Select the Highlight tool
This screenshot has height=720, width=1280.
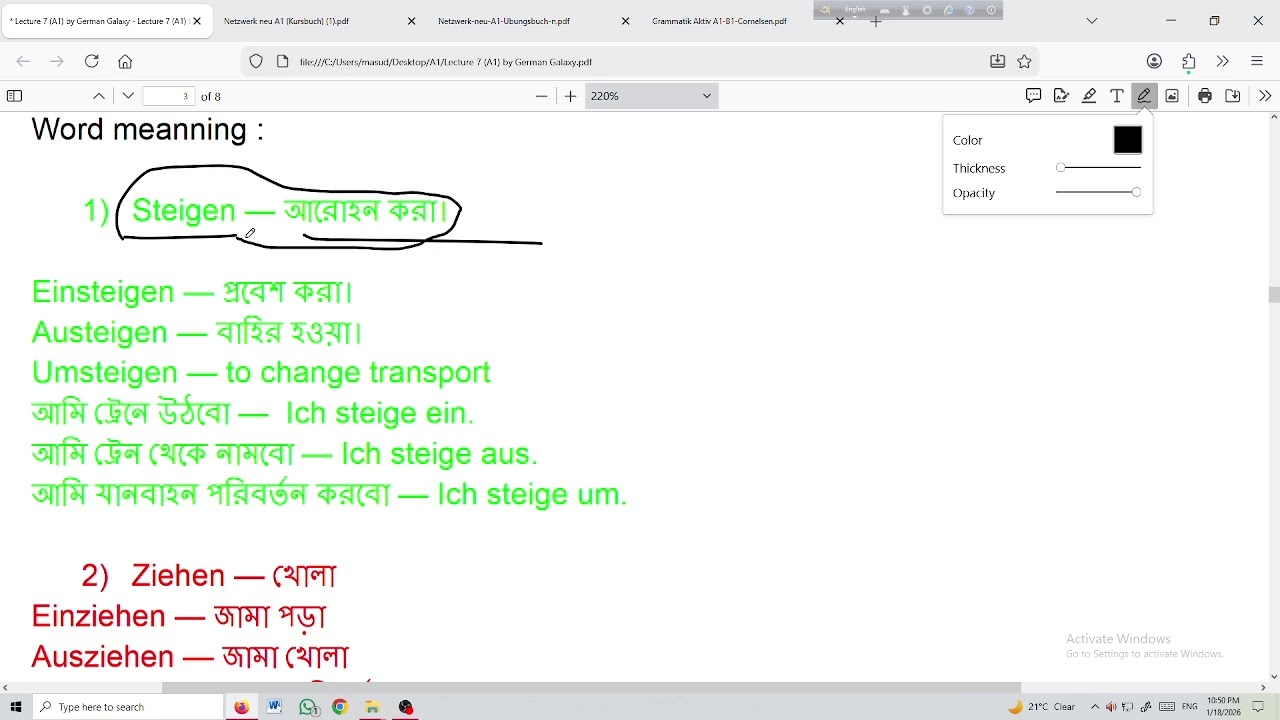(1089, 96)
